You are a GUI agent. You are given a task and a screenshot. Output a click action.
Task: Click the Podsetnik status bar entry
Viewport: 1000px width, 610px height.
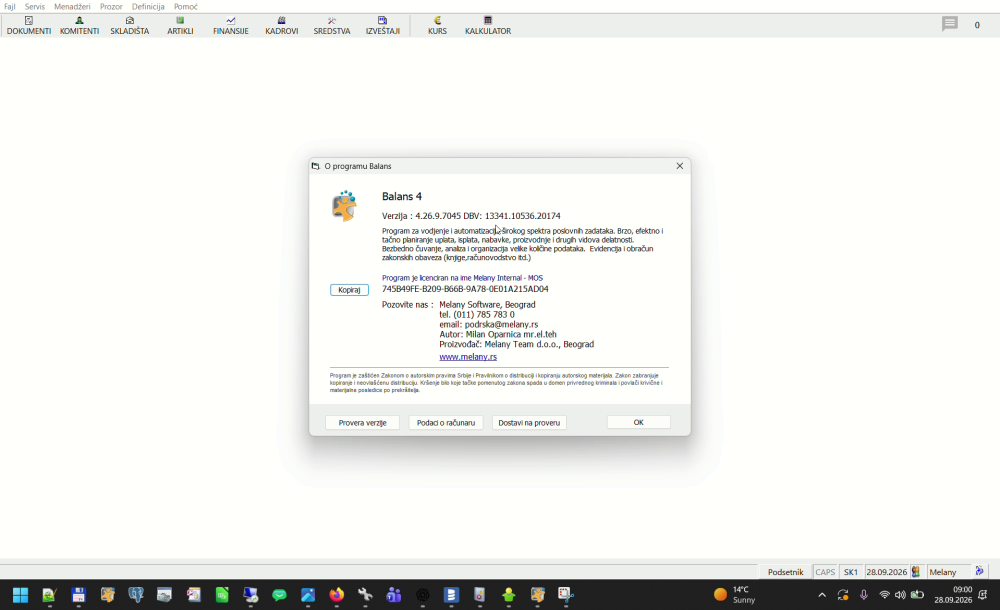pyautogui.click(x=785, y=572)
